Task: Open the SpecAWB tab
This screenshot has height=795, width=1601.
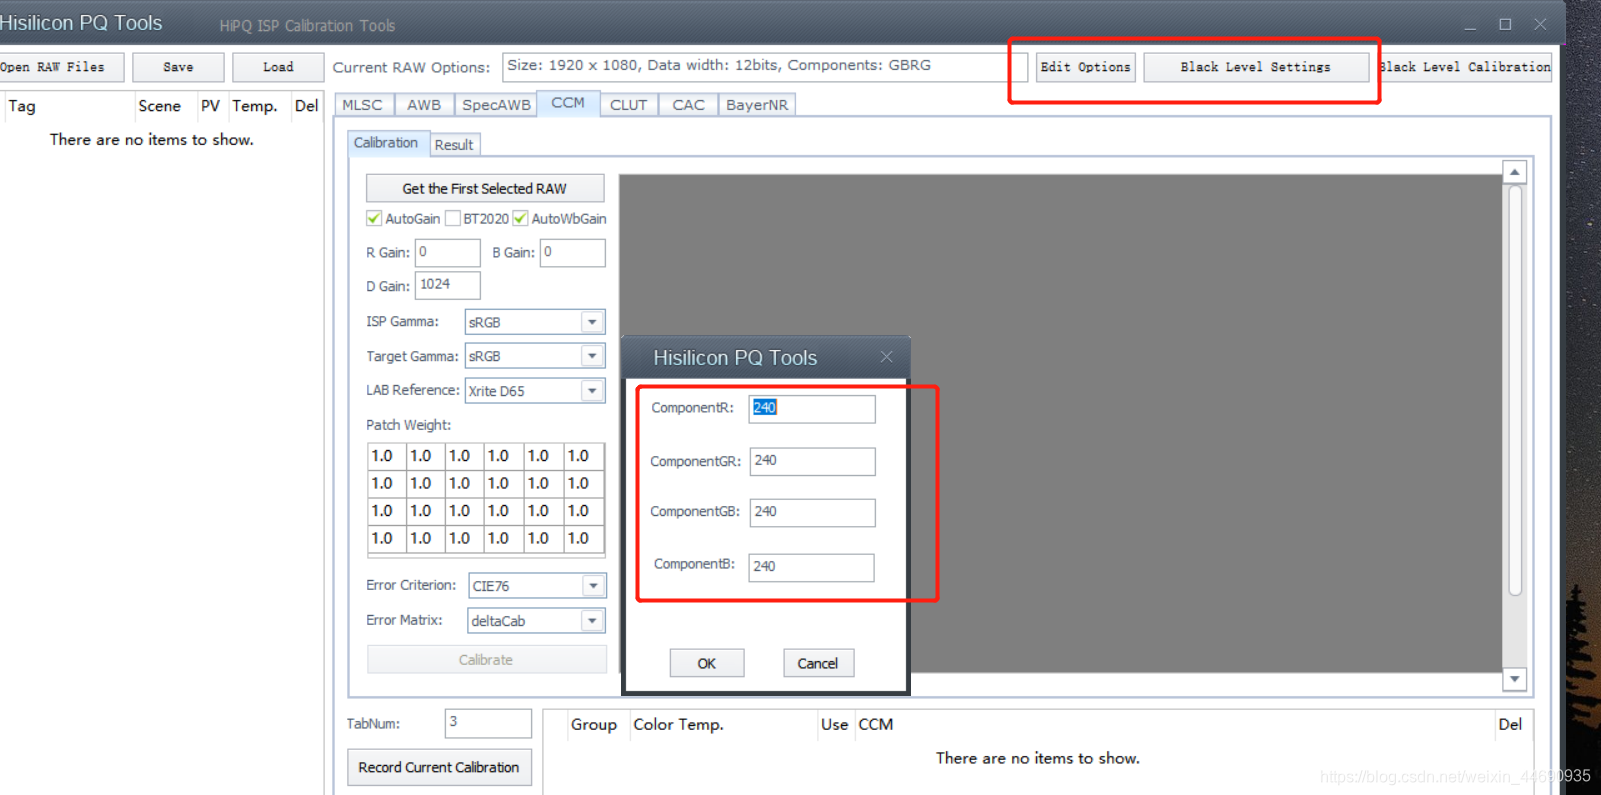Action: pos(496,104)
